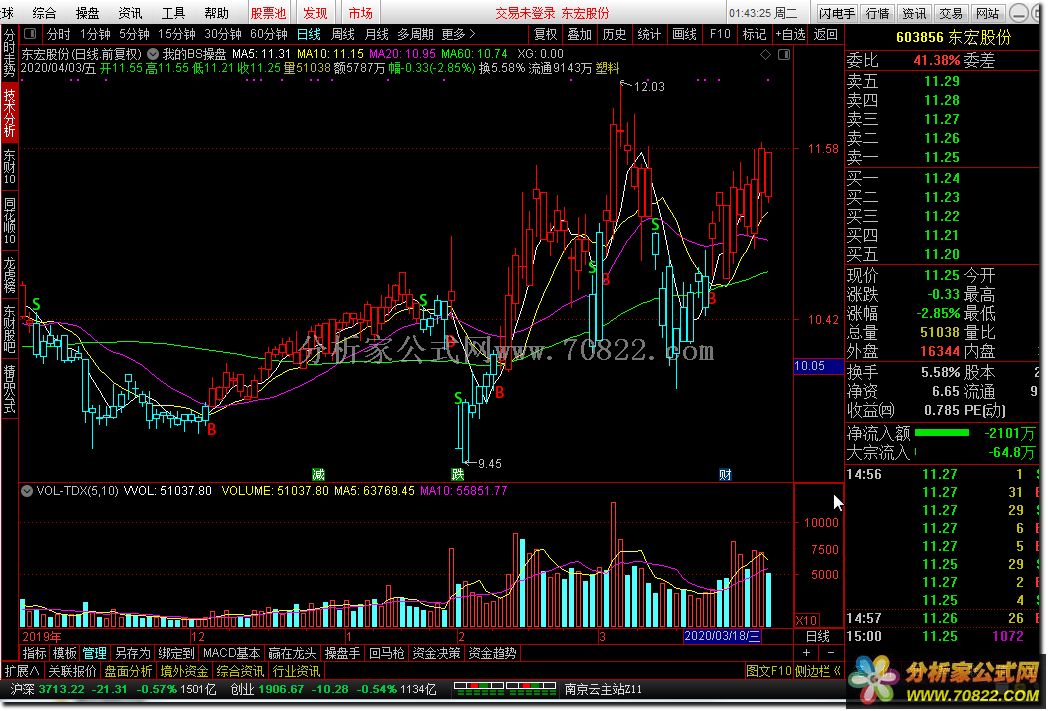The height and width of the screenshot is (711, 1048).
Task: Open the 同花顺10 sidebar tab
Action: click(9, 221)
